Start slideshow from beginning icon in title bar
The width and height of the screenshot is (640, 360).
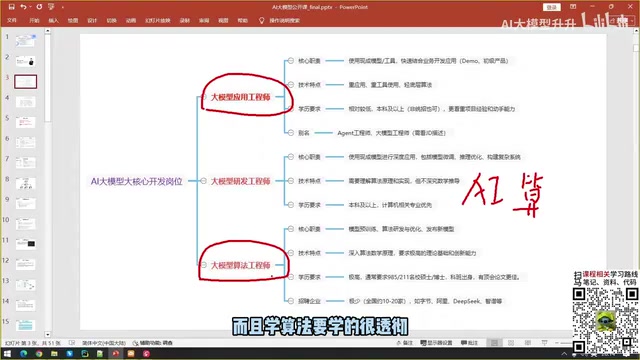(x=51, y=7)
